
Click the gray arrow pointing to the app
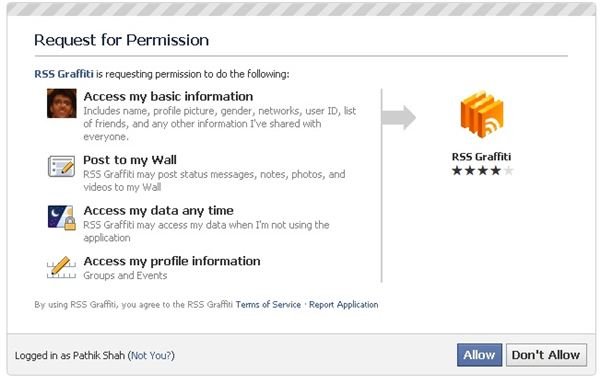pos(399,117)
